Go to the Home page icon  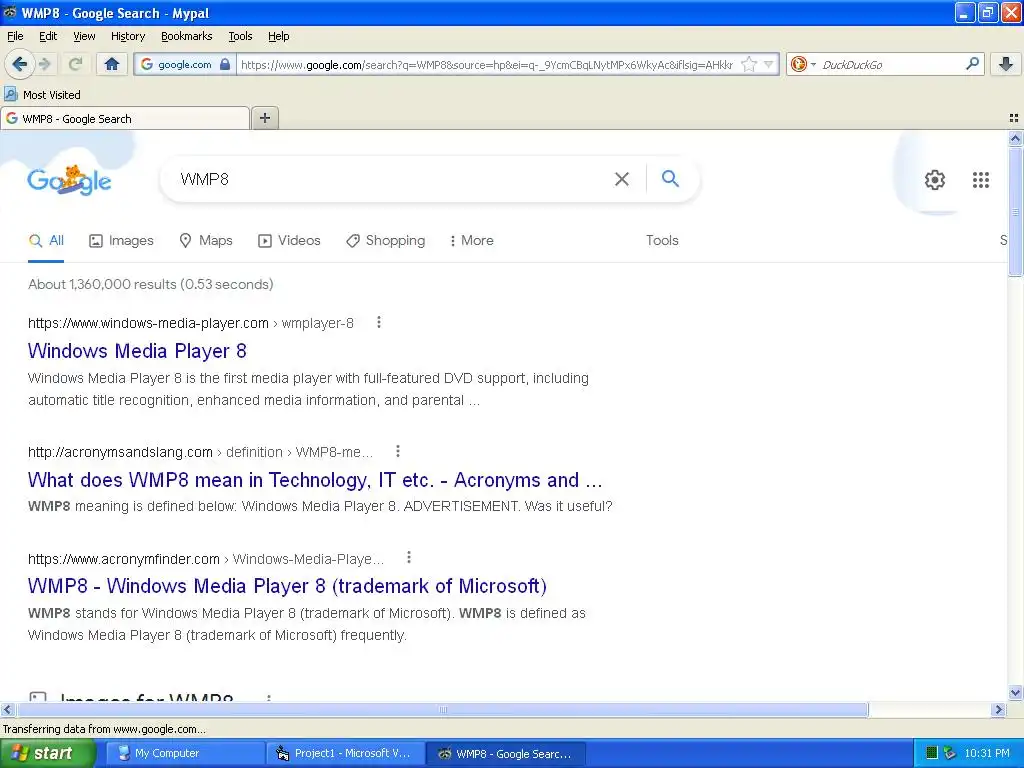[x=112, y=64]
